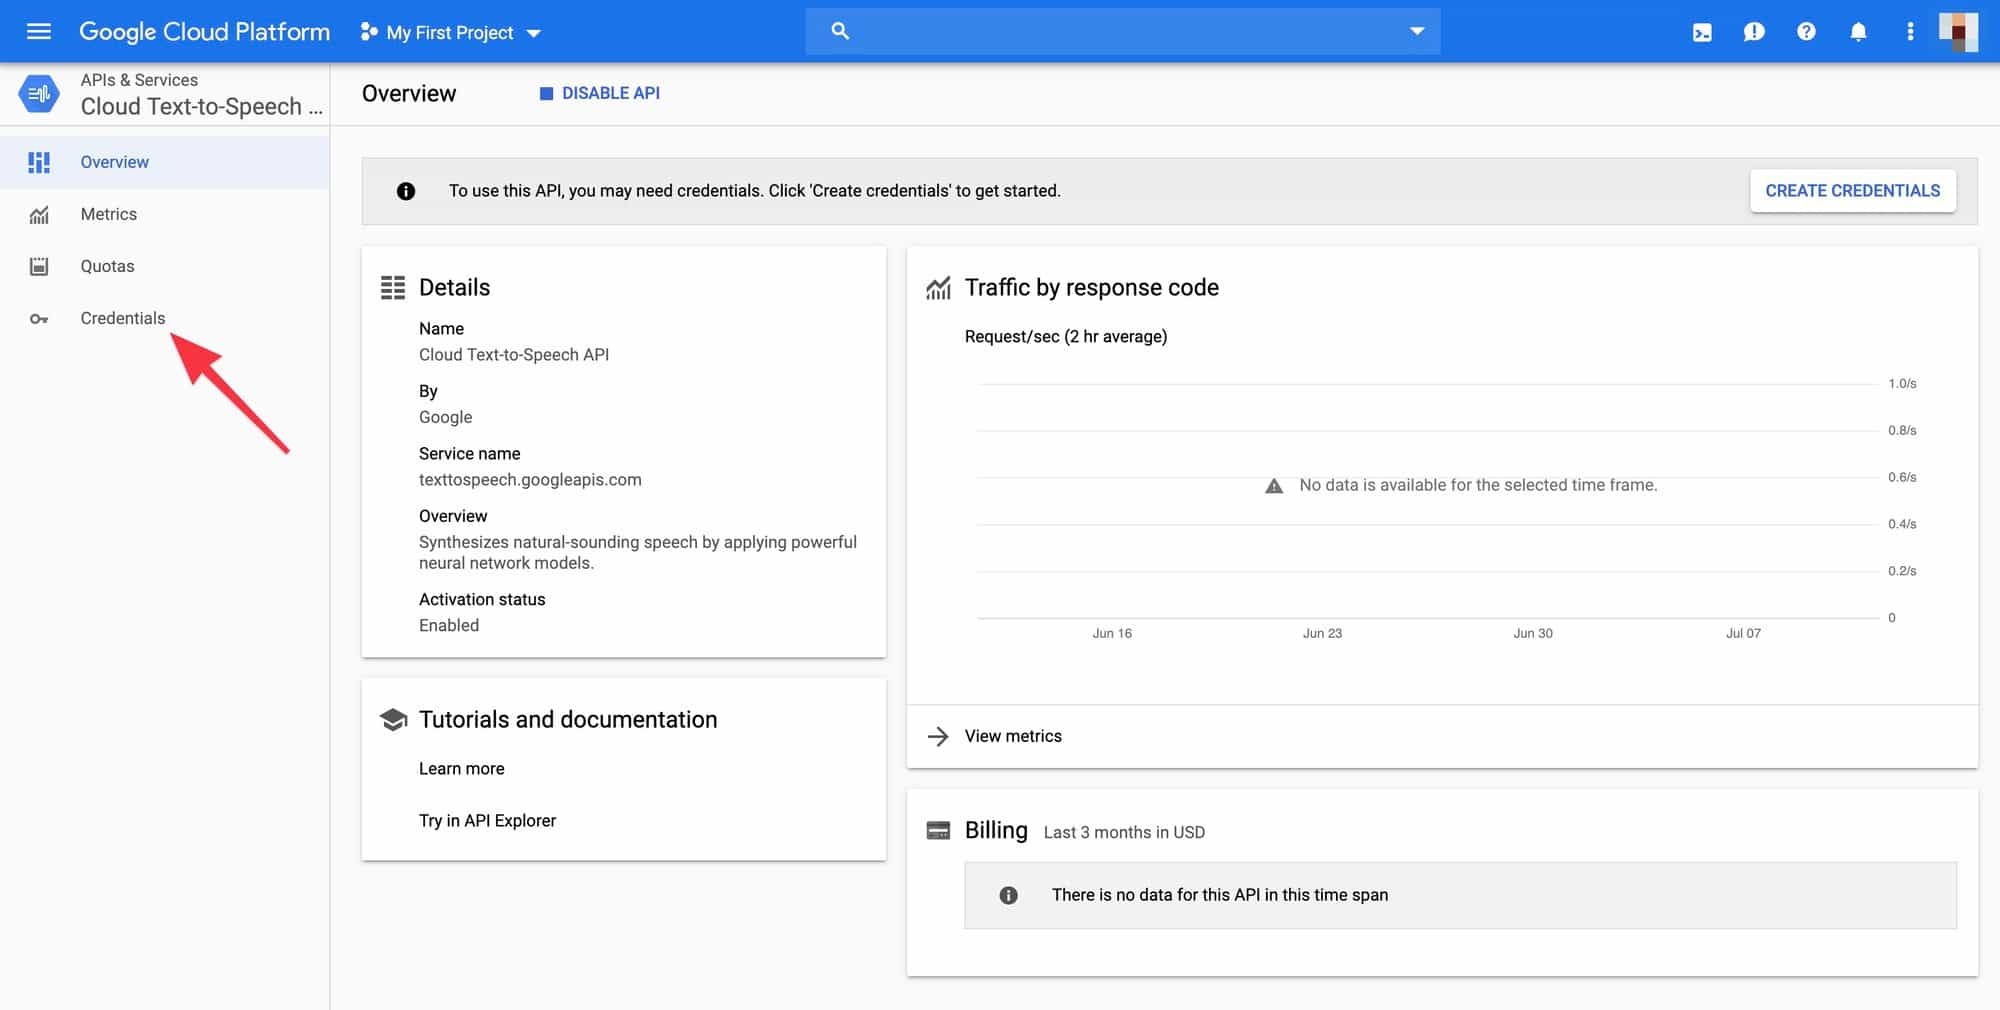Viewport: 2000px width, 1010px height.
Task: Click the Metrics chart icon in sidebar
Action: point(39,215)
